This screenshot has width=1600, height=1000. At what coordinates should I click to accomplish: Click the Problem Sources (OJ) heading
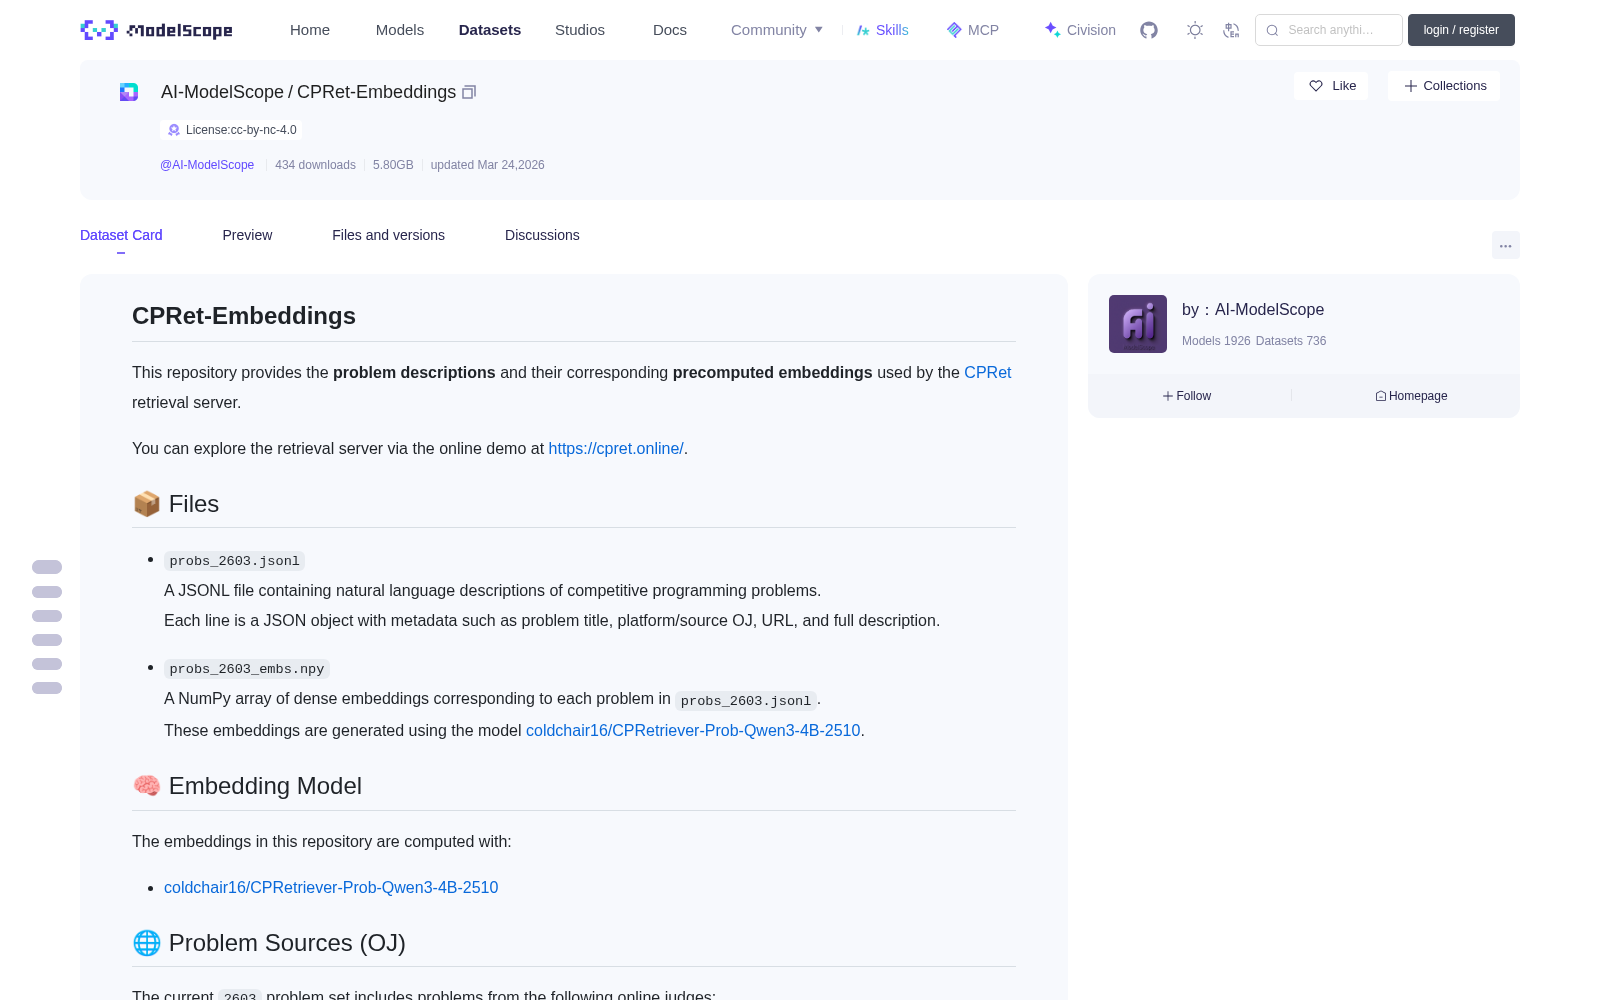tap(269, 943)
